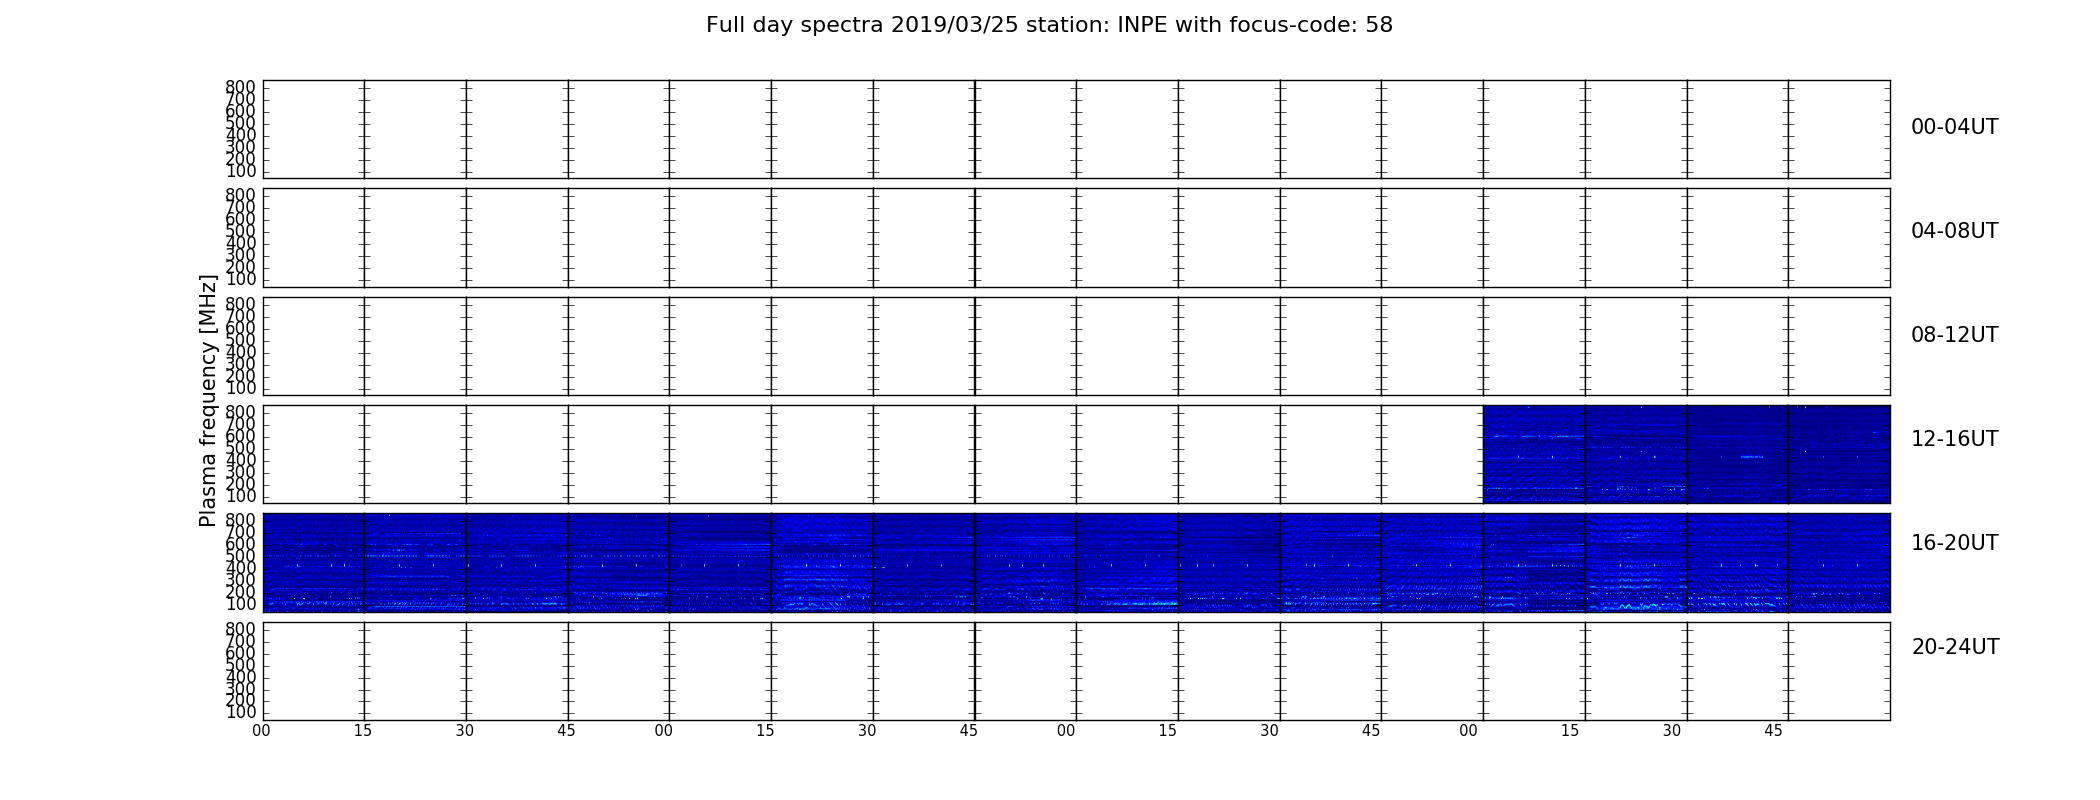
Task: Click the first '00' tick label on time axis
Action: [x=261, y=731]
